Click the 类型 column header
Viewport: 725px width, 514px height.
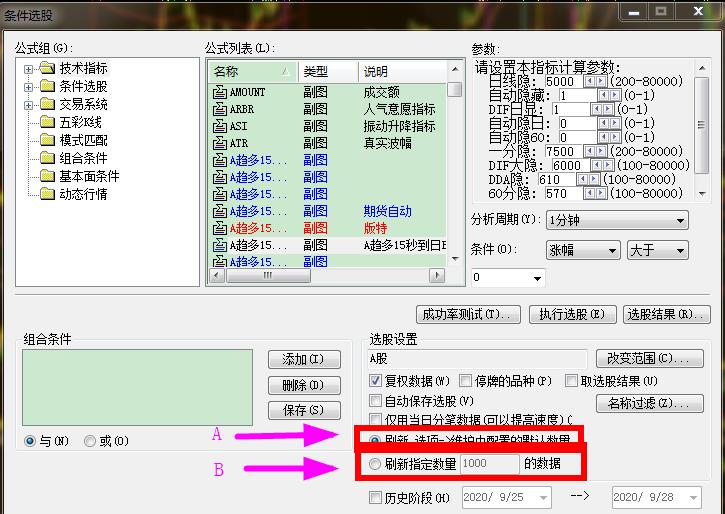point(326,72)
